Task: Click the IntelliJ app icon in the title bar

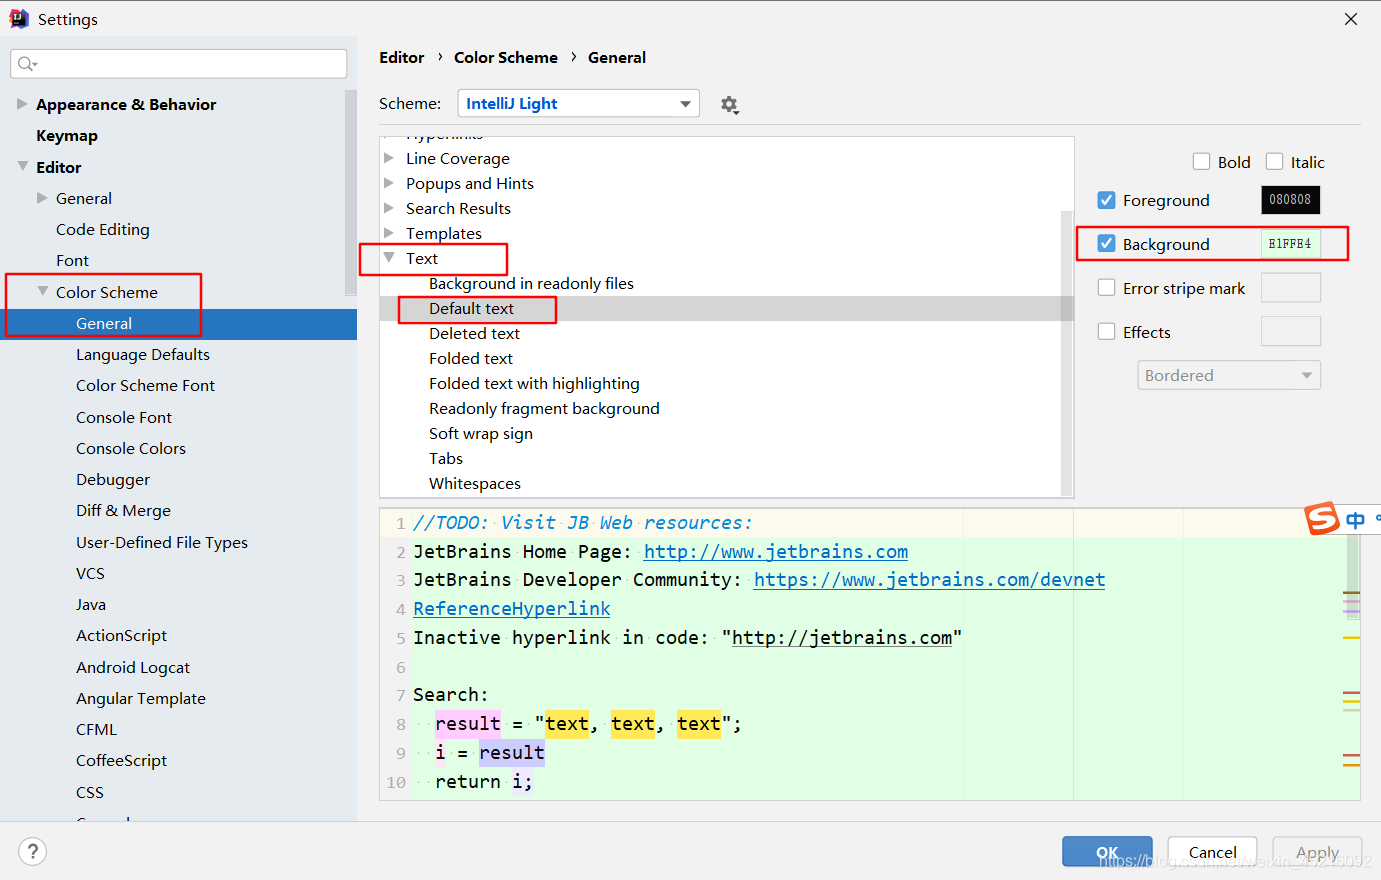Action: (x=19, y=18)
